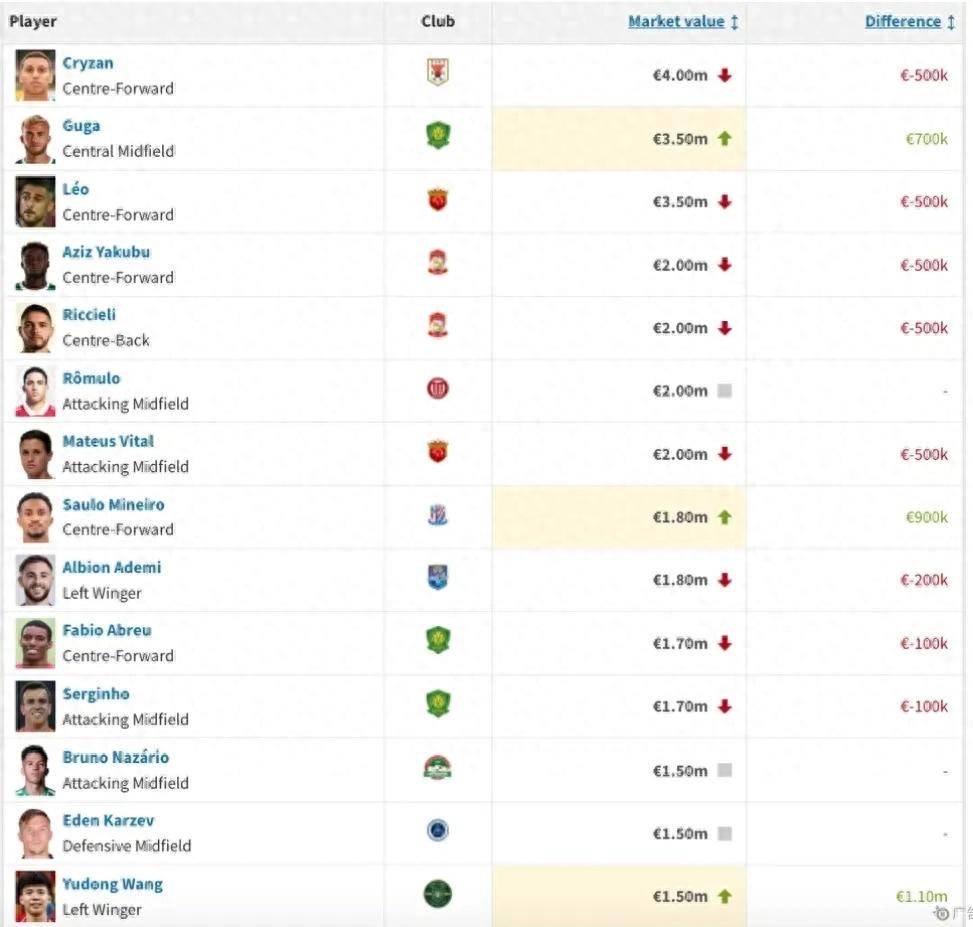
Task: Click the red down arrow in Cryzan's row
Action: point(724,75)
